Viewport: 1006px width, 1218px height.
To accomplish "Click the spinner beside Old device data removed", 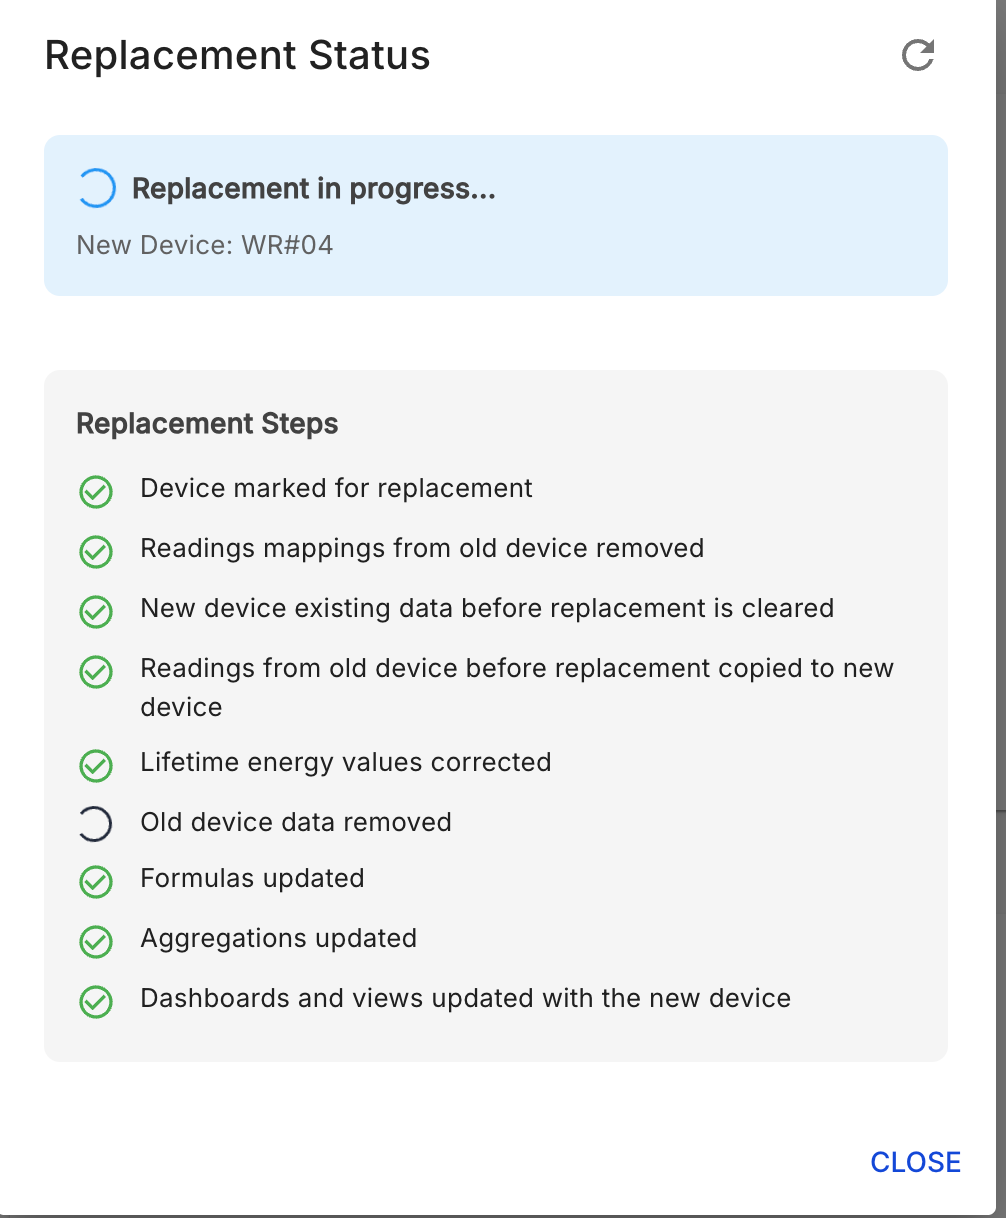I will [x=96, y=825].
